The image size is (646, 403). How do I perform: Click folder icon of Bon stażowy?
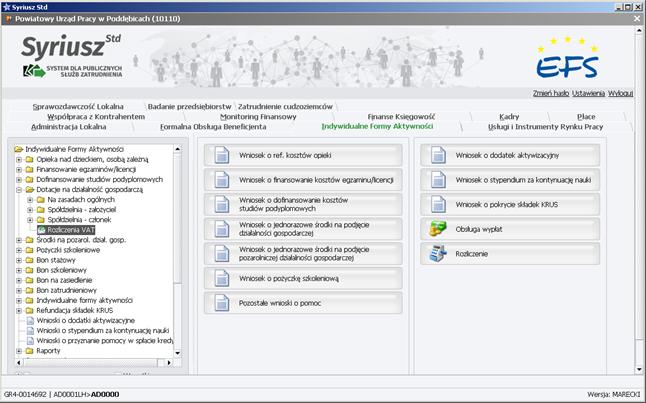29,260
